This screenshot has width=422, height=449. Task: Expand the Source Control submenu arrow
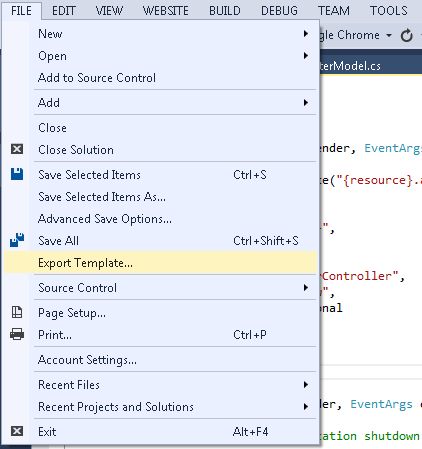click(x=306, y=288)
